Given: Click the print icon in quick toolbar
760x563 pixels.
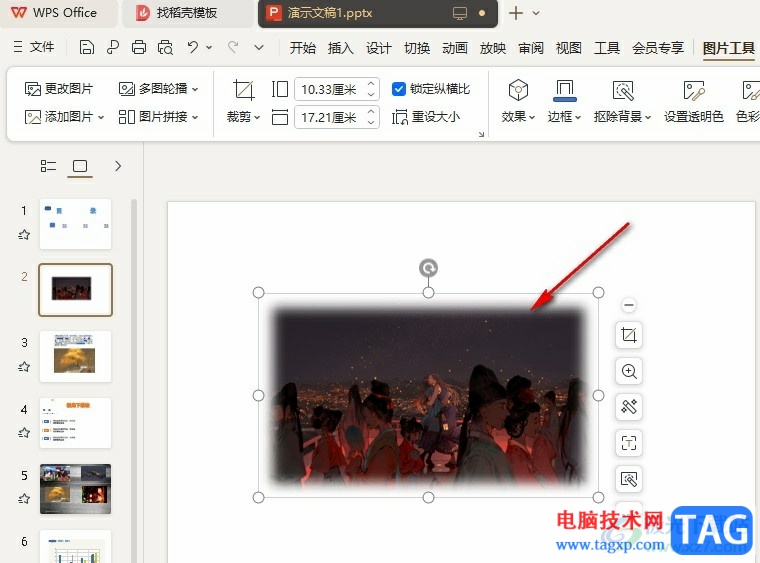Looking at the screenshot, I should (139, 47).
